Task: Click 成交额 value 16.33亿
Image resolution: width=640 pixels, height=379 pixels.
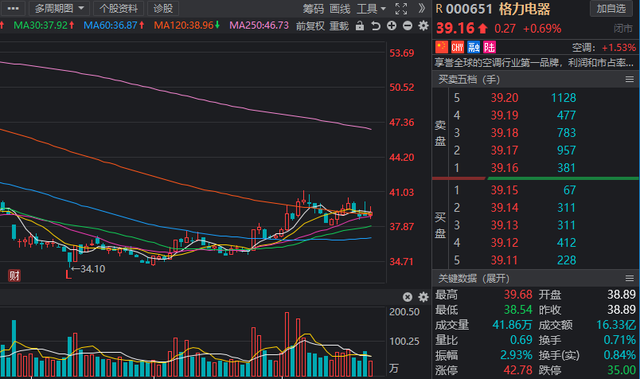Action: pyautogui.click(x=616, y=325)
